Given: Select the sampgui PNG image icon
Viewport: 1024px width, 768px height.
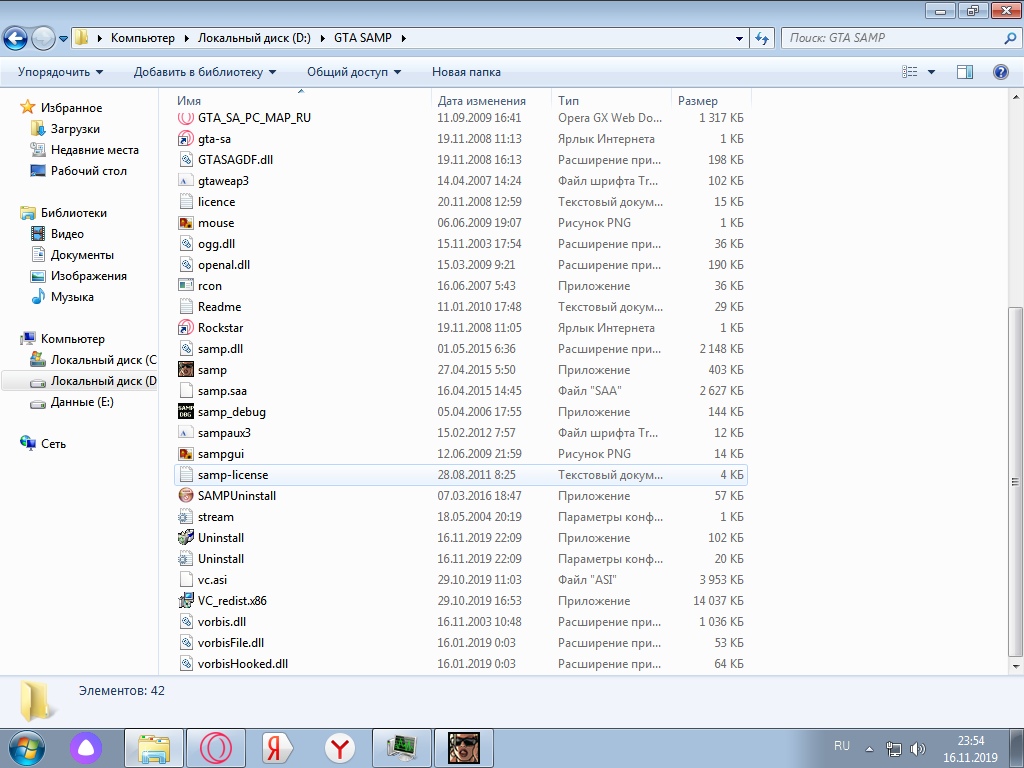Looking at the screenshot, I should point(186,454).
